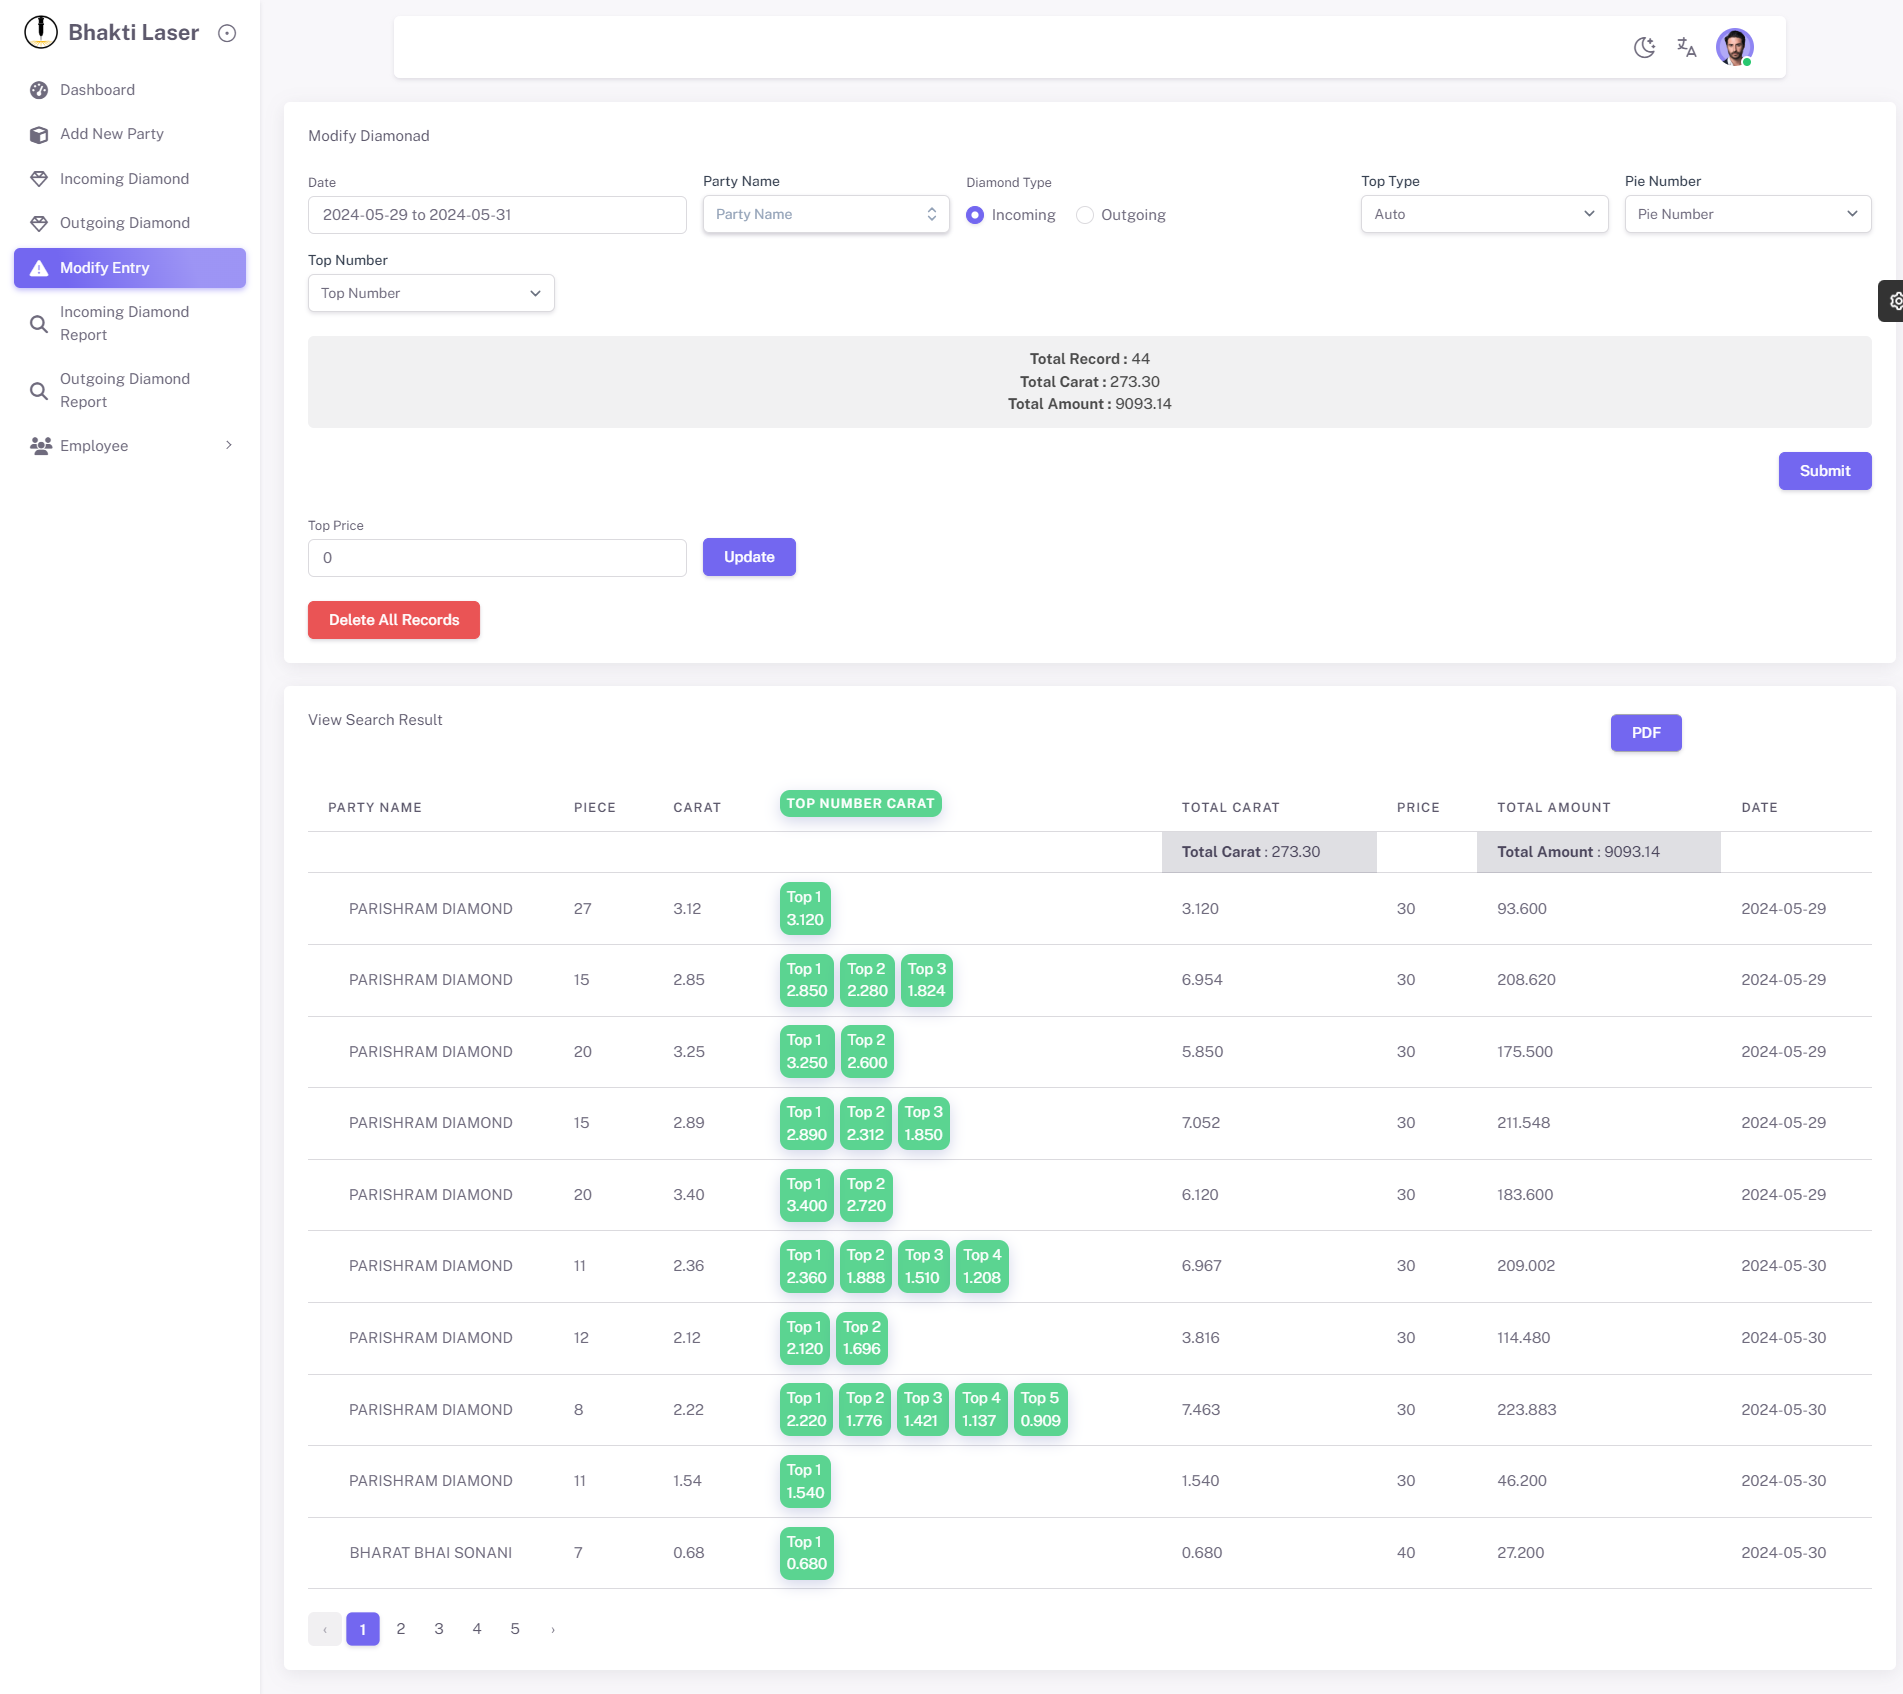Toggle dark mode moon icon
The image size is (1903, 1694).
1644,47
